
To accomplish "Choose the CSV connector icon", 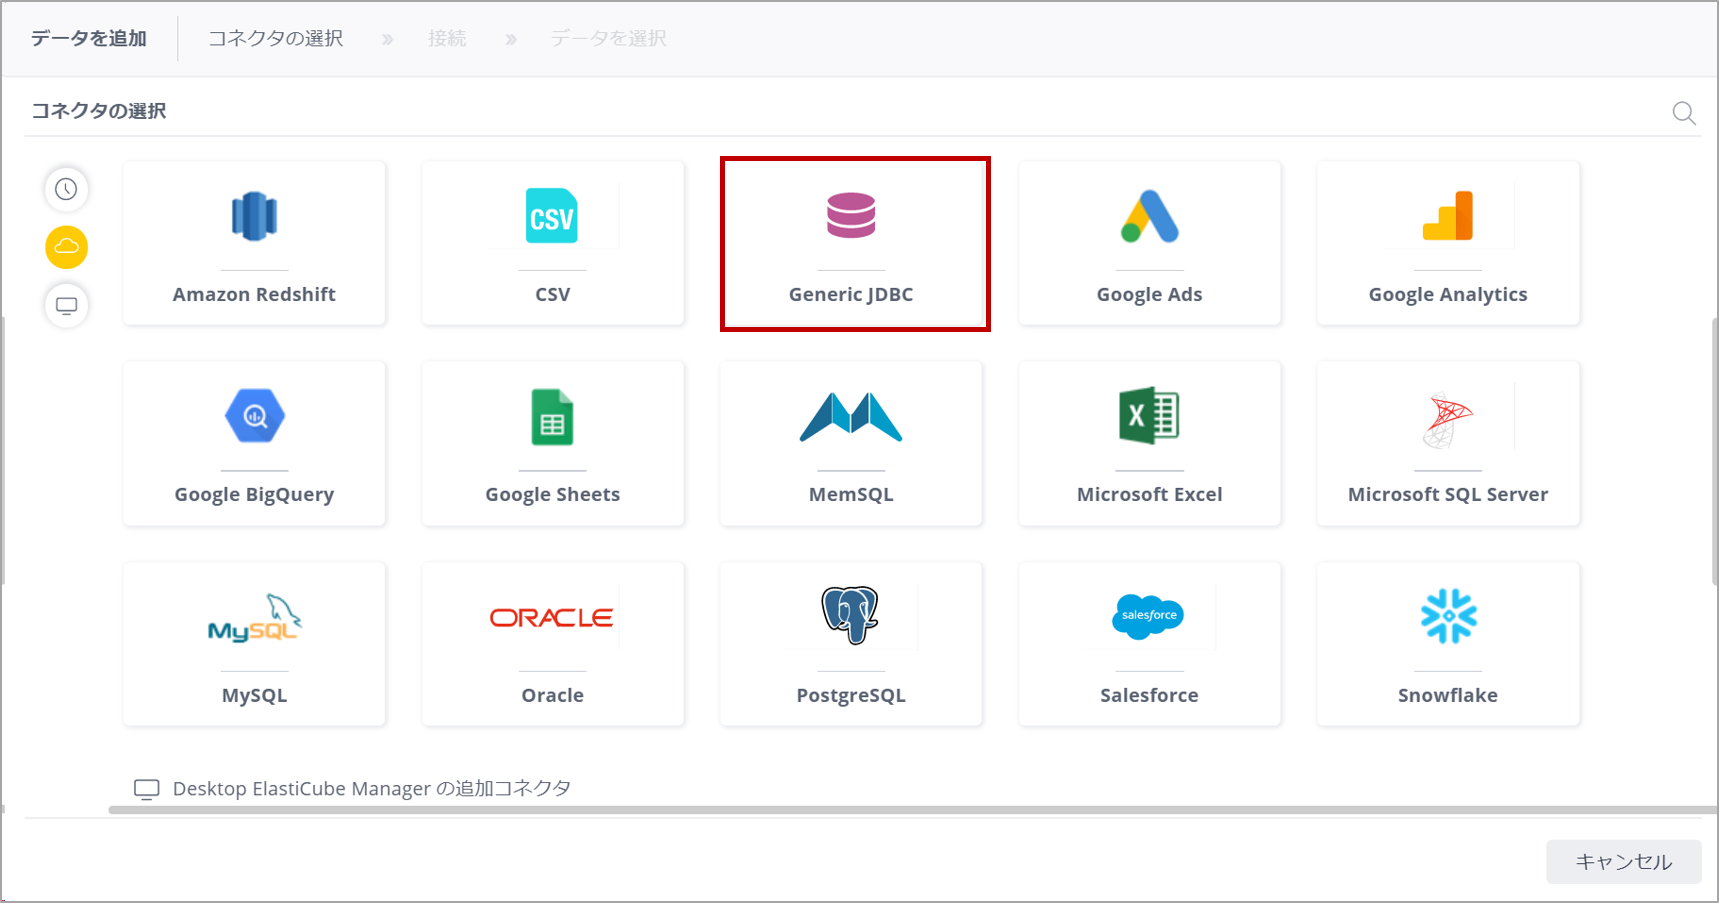I will click(552, 216).
